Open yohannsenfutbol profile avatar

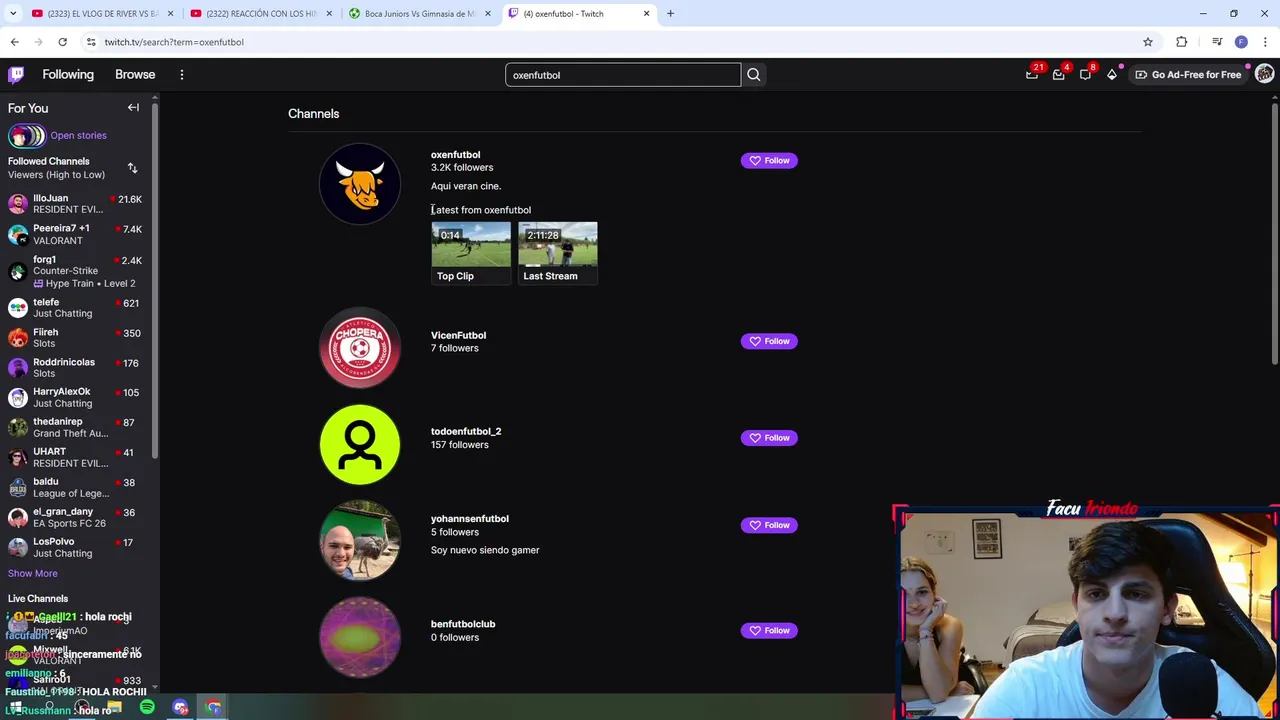pos(360,541)
